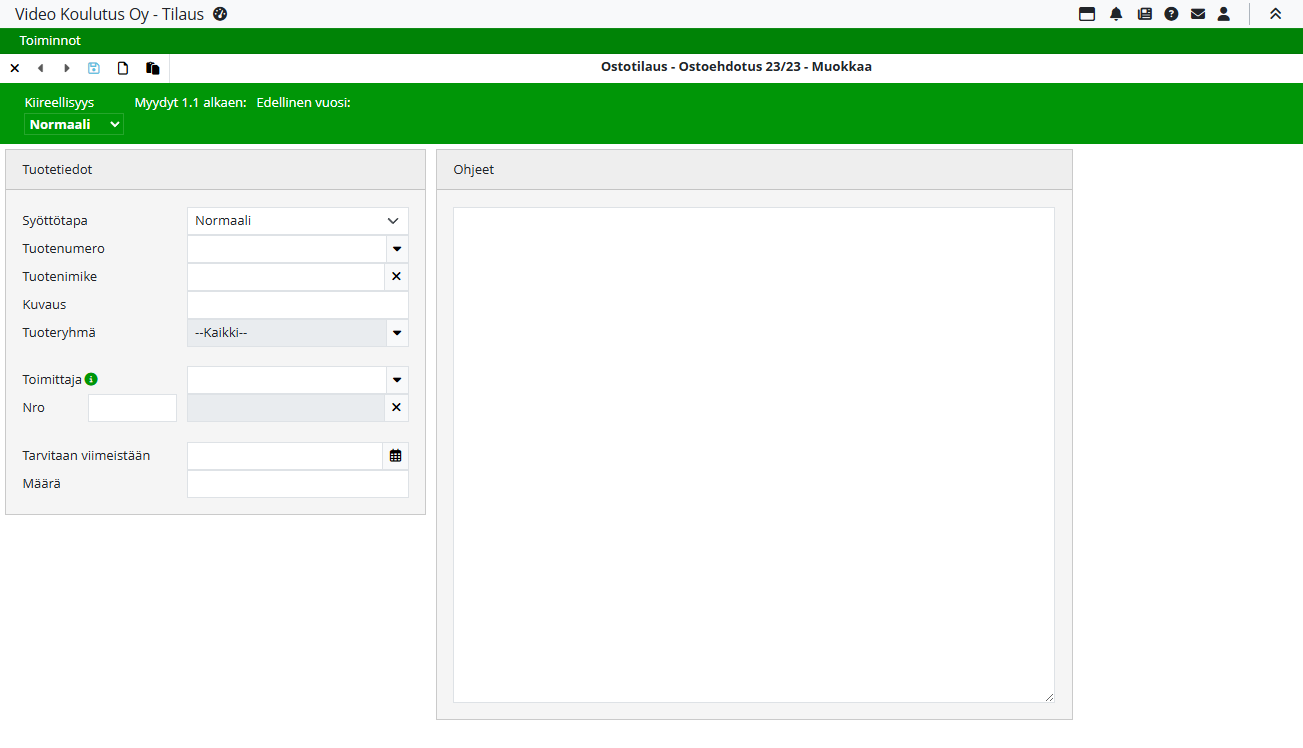This screenshot has height=748, width=1303.
Task: Expand the Syöttötapa dropdown
Action: coord(297,221)
